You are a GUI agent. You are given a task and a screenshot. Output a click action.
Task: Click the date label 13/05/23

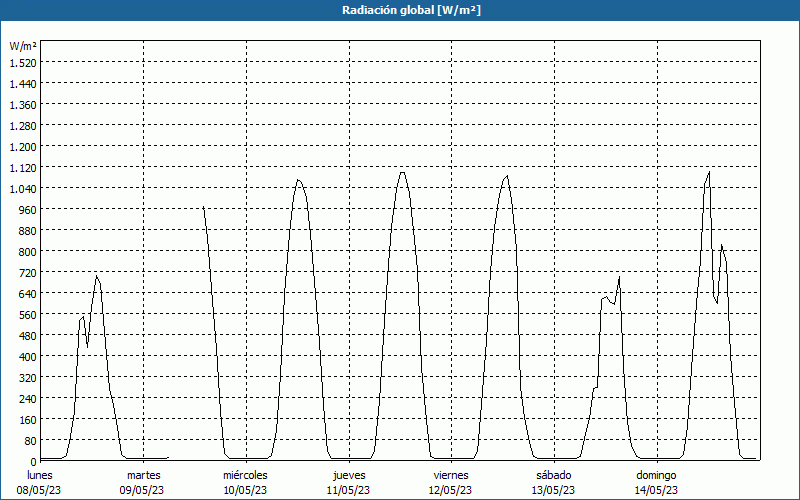(x=554, y=491)
